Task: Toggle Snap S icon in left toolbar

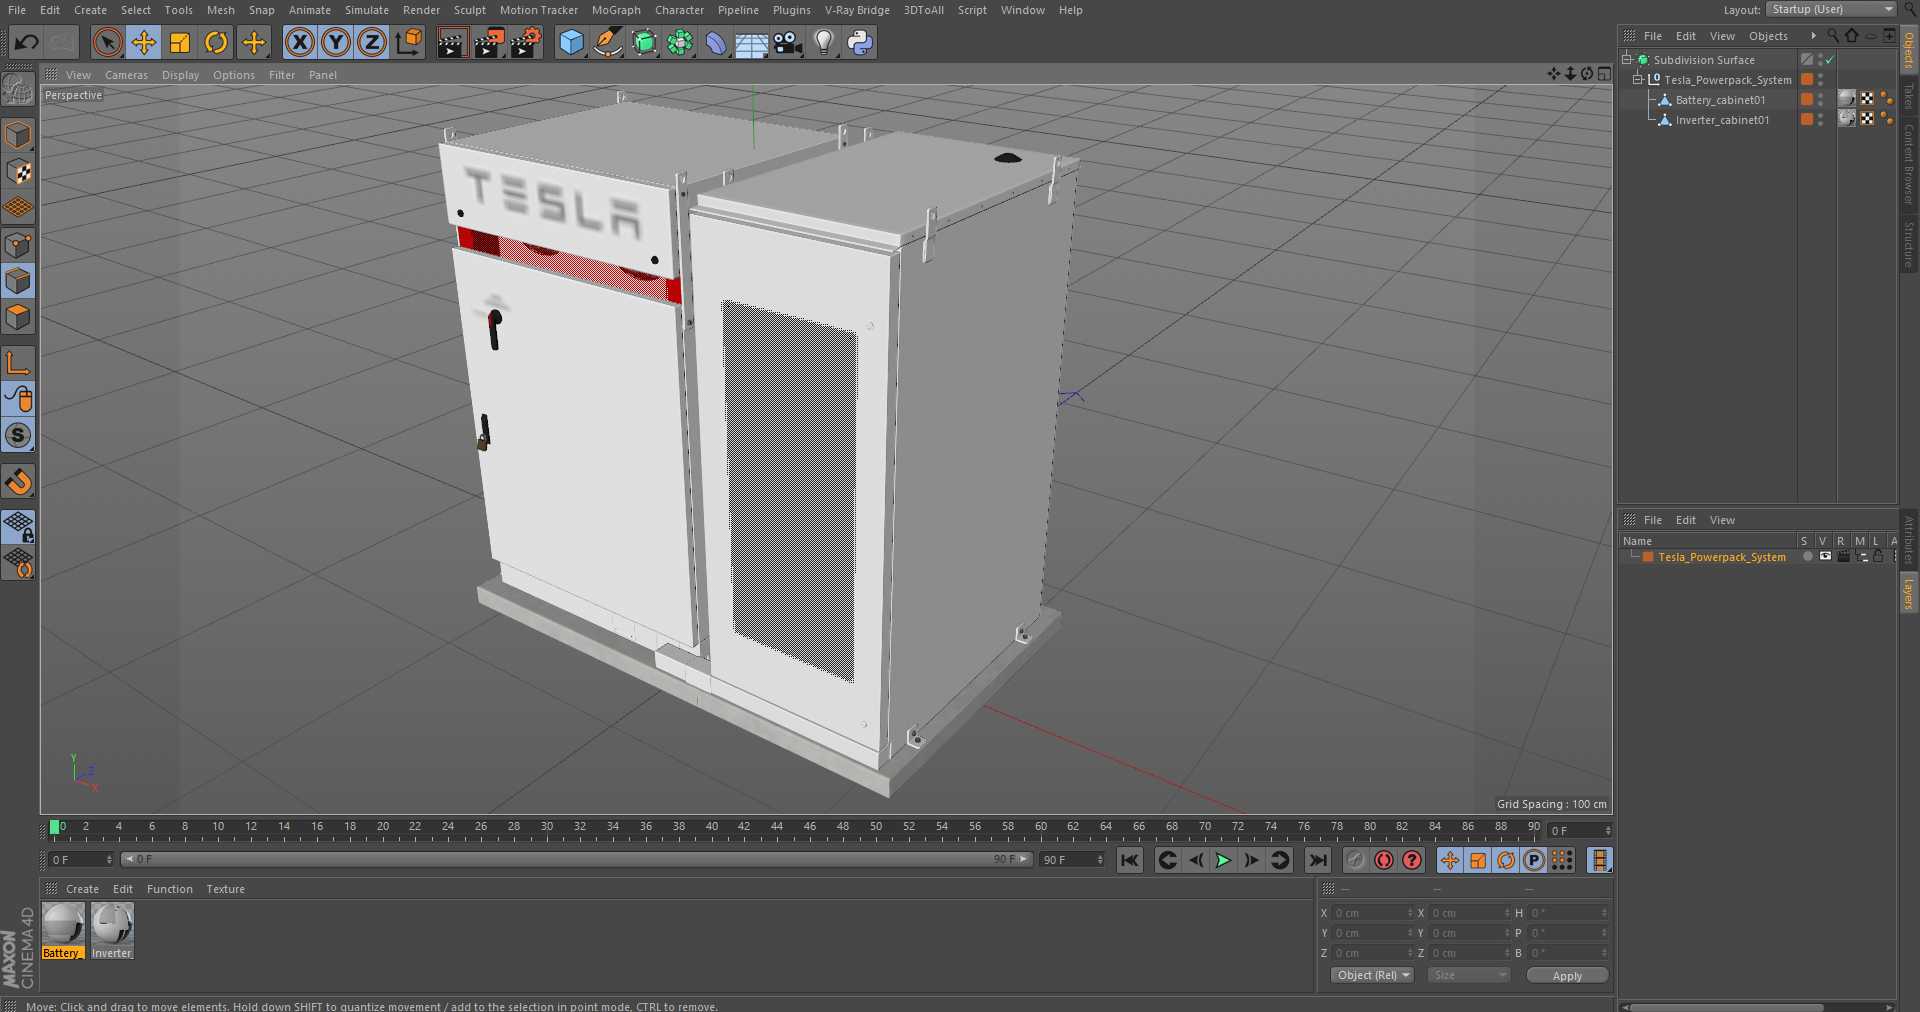Action: (x=18, y=435)
